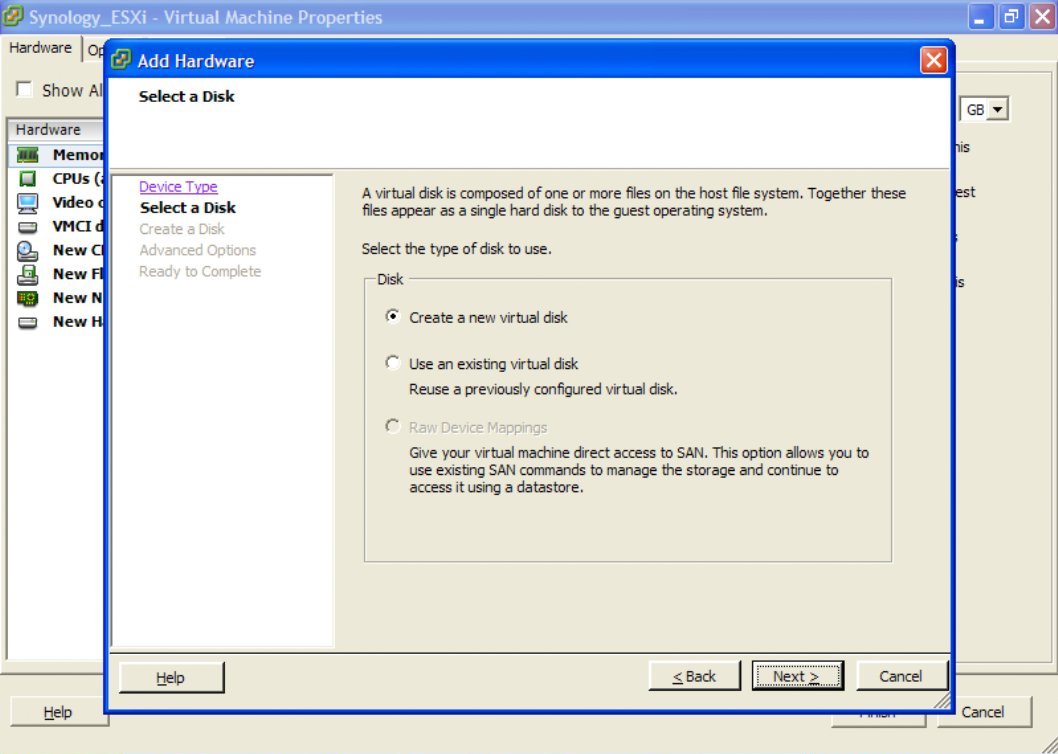Select the New CD/DVD drive icon

coord(28,250)
